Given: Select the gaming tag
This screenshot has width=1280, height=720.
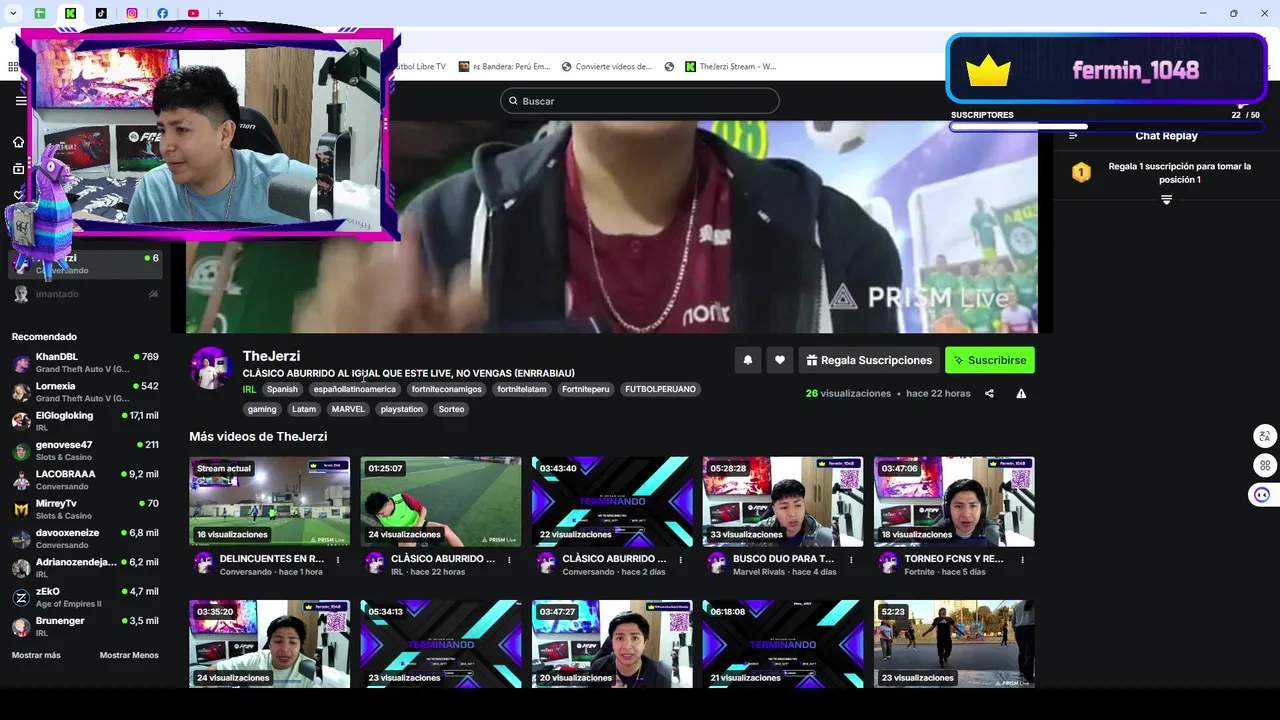Looking at the screenshot, I should tap(262, 409).
